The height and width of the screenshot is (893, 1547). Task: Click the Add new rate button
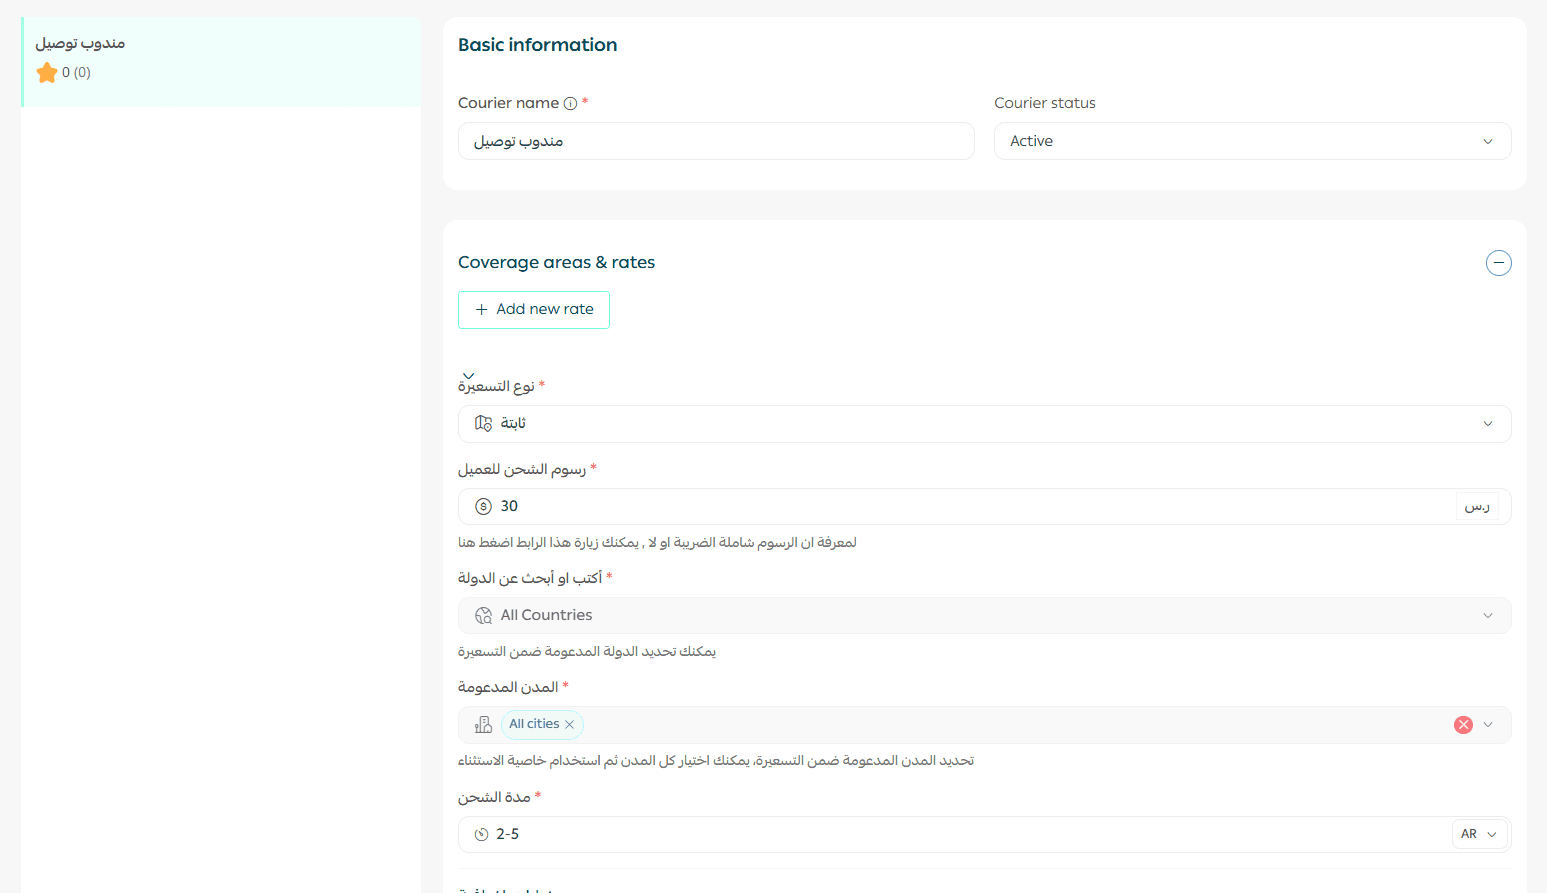pyautogui.click(x=534, y=310)
